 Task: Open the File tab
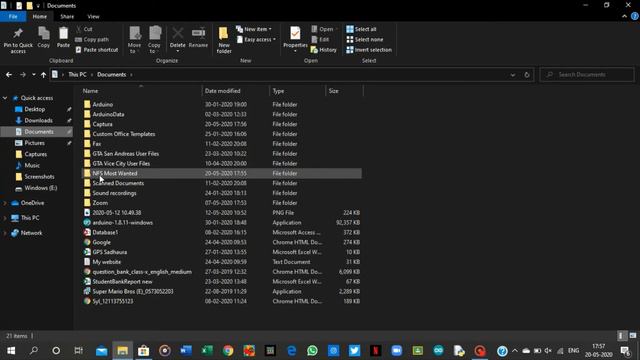click(13, 16)
